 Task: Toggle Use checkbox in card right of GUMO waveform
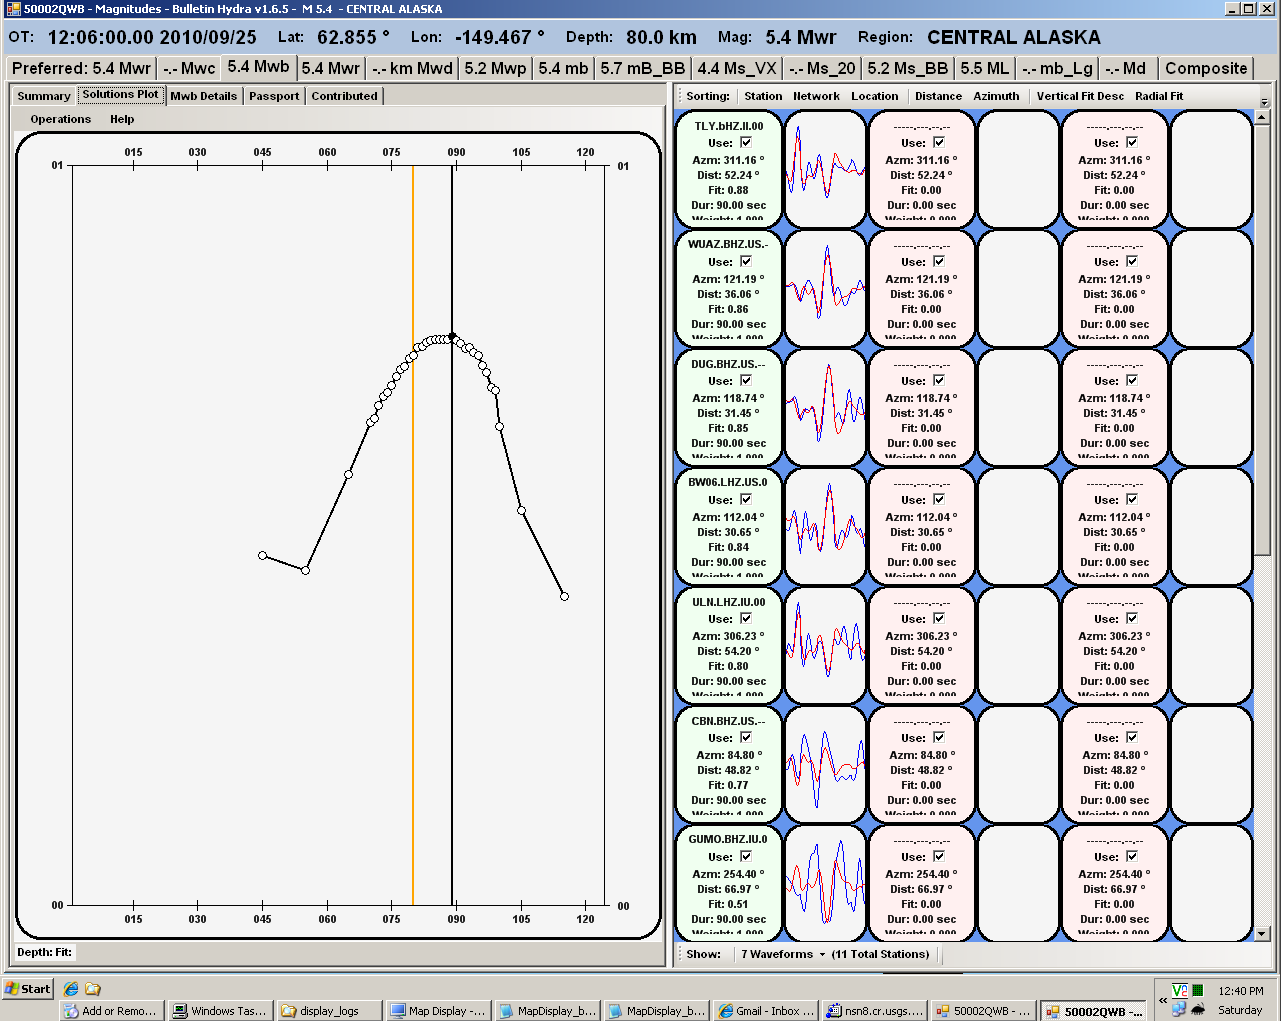coord(939,856)
